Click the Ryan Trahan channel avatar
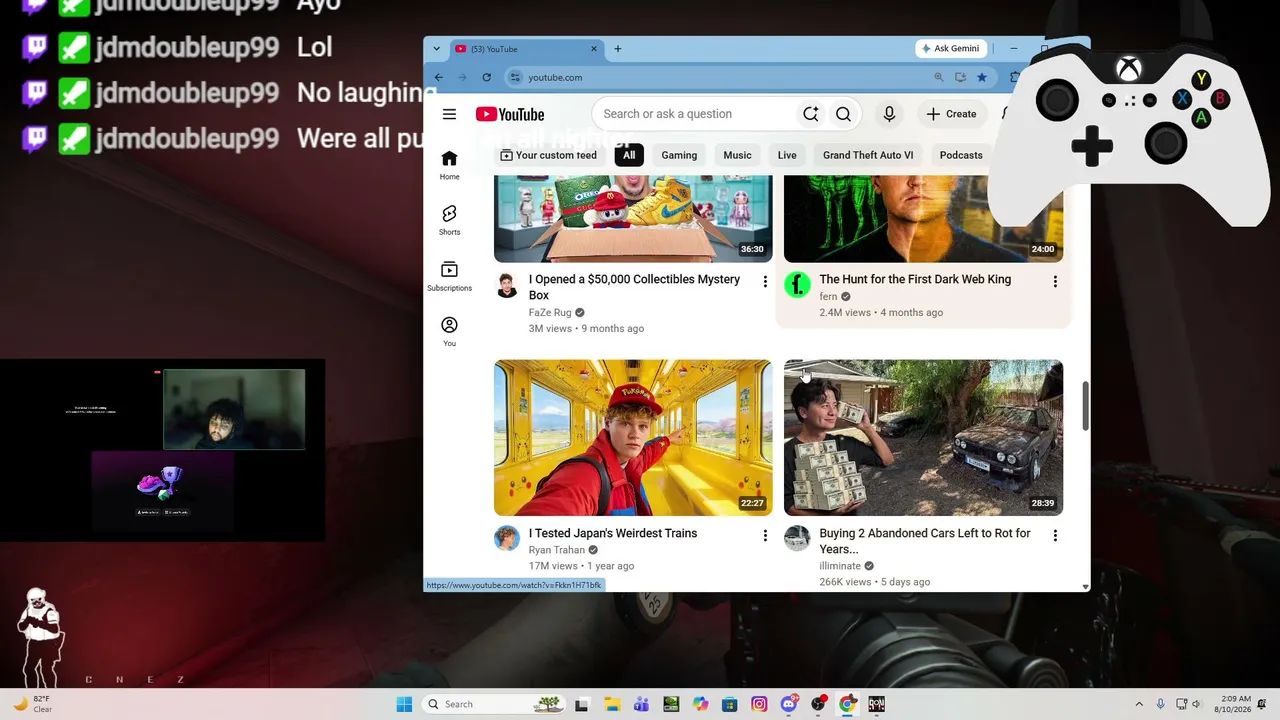Image resolution: width=1280 pixels, height=720 pixels. 507,538
